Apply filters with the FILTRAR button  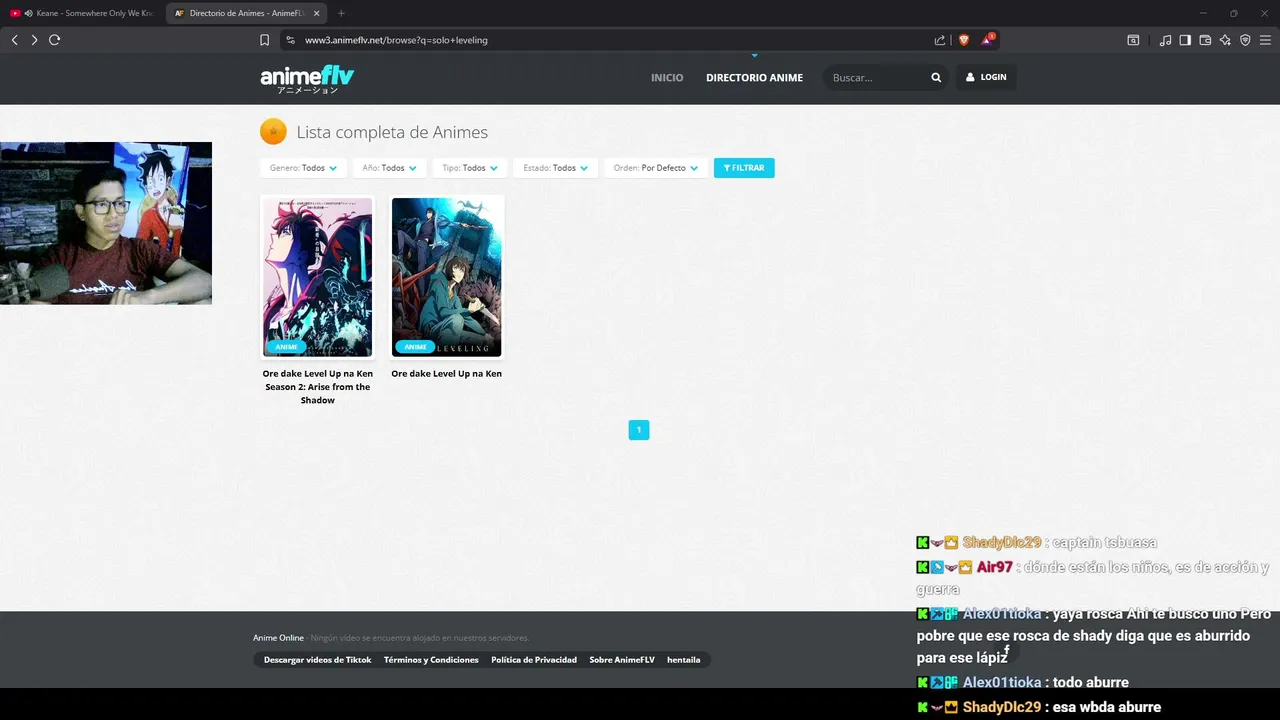click(744, 168)
